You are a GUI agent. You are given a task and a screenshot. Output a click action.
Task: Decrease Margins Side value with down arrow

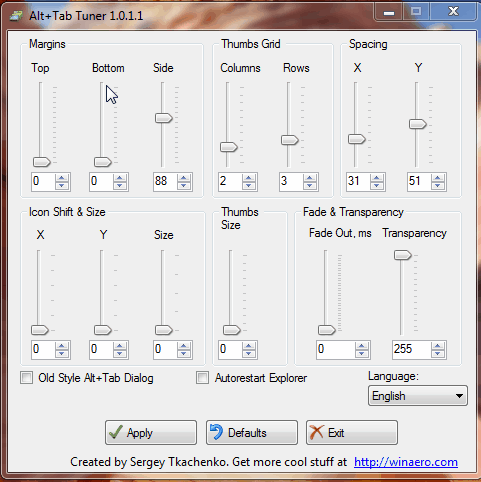184,186
